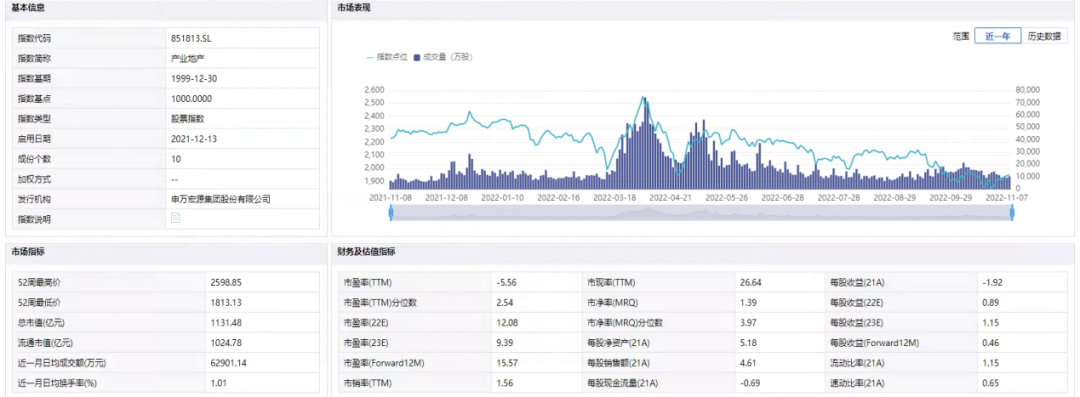1080x397 pixels.
Task: Click the 成份个数 value 10
Action: coord(176,159)
